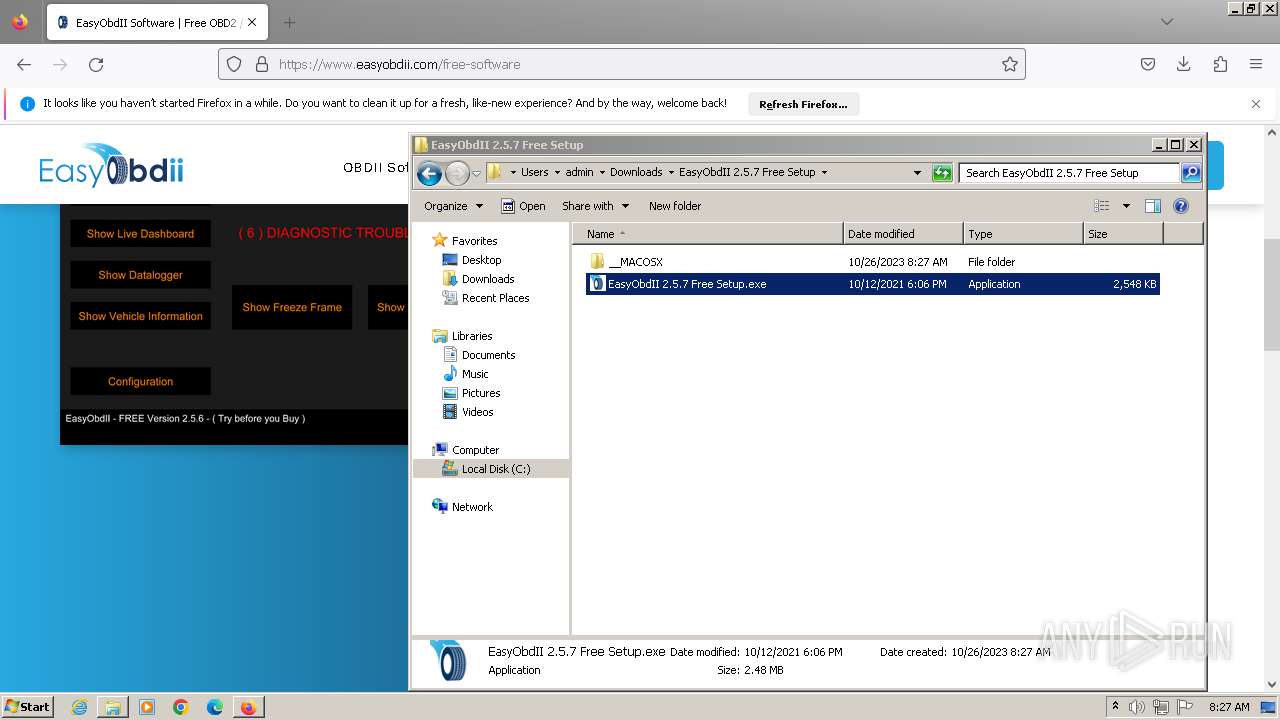The image size is (1280, 720).
Task: Click Show Live Dashboard button
Action: tap(140, 234)
